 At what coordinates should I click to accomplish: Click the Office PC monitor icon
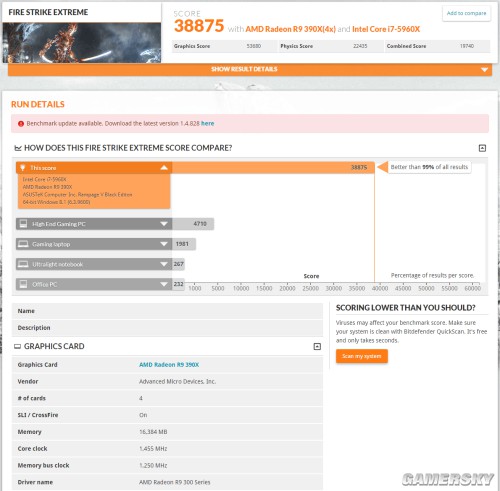[x=23, y=284]
